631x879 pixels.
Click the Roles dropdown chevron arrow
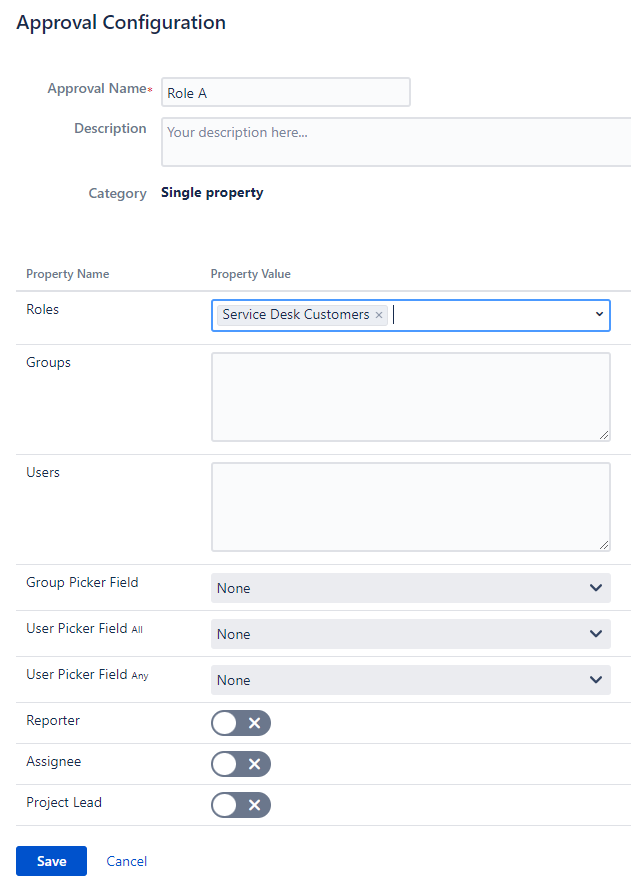pyautogui.click(x=599, y=315)
